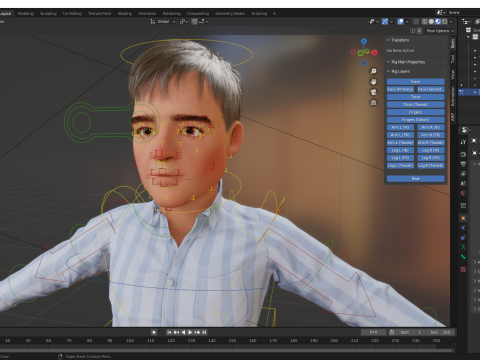The height and width of the screenshot is (360, 480).
Task: Open the Tool sidebar tab
Action: pos(453,59)
